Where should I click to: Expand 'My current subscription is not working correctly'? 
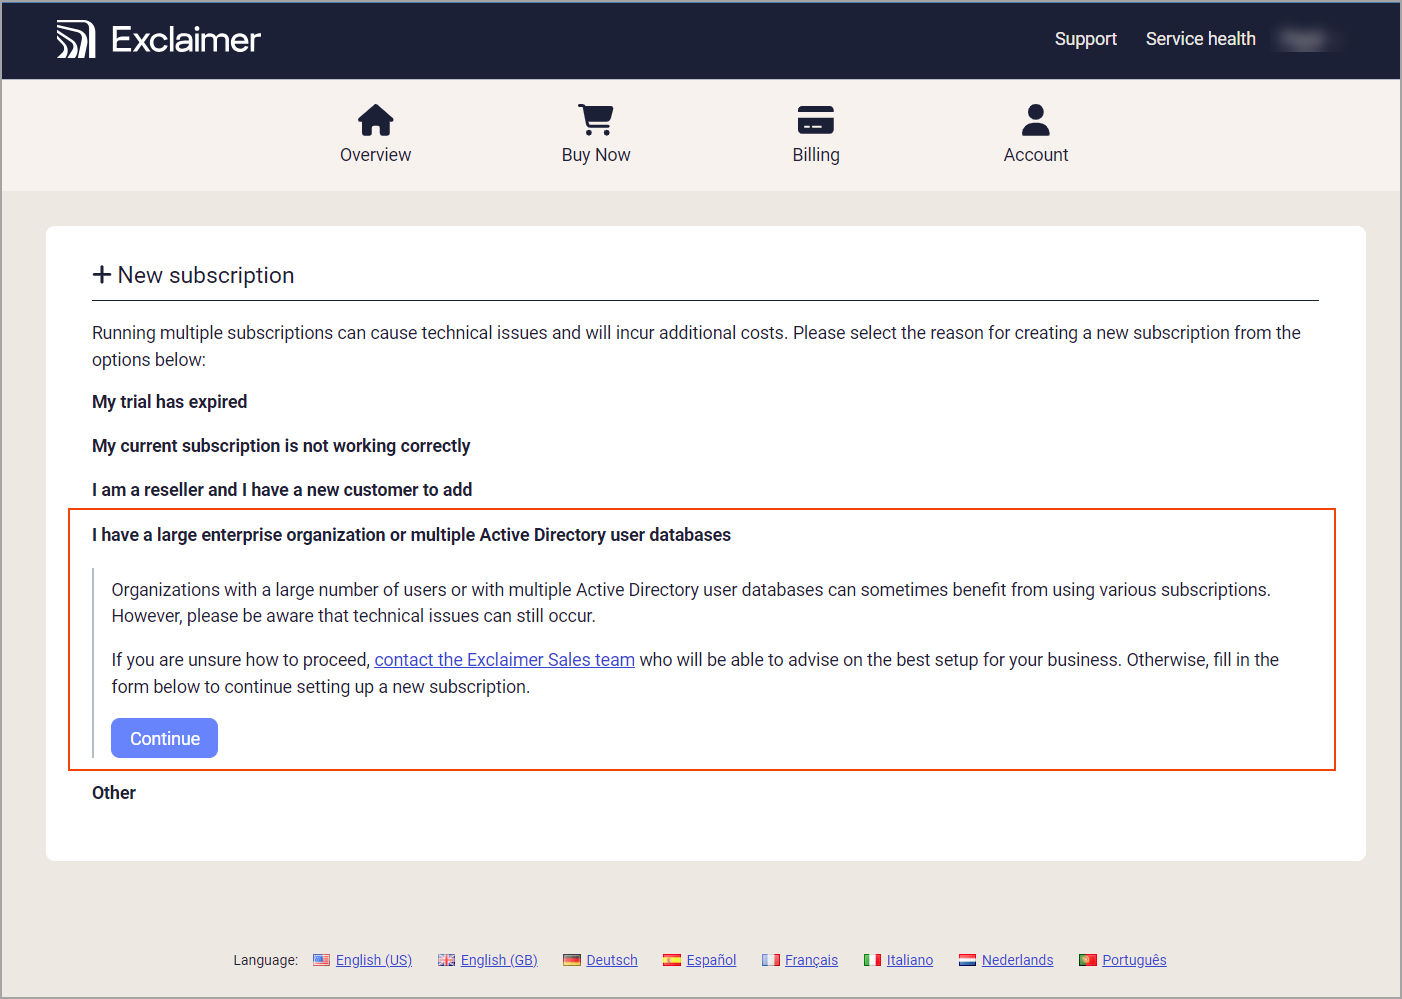point(281,445)
